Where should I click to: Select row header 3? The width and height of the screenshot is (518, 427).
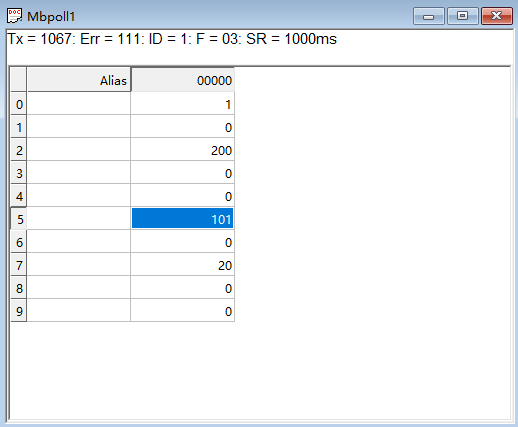pos(19,173)
